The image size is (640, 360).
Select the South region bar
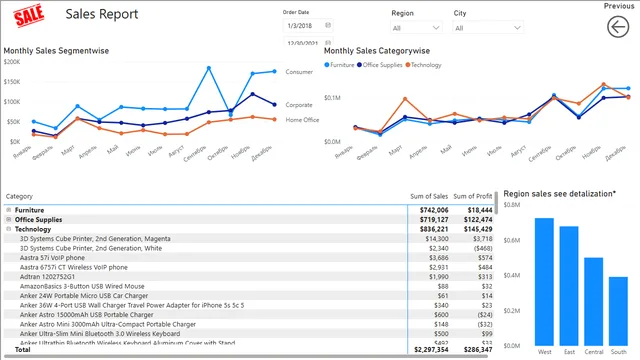[618, 311]
